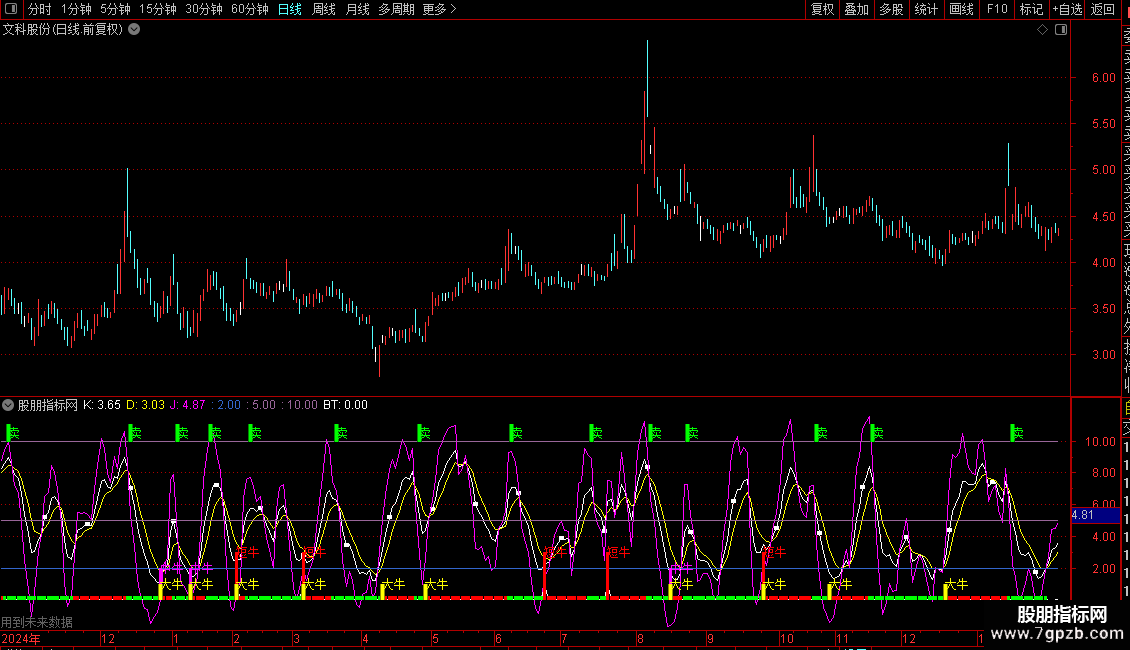
Task: Activate the 画线 drawing tools
Action: tap(961, 9)
